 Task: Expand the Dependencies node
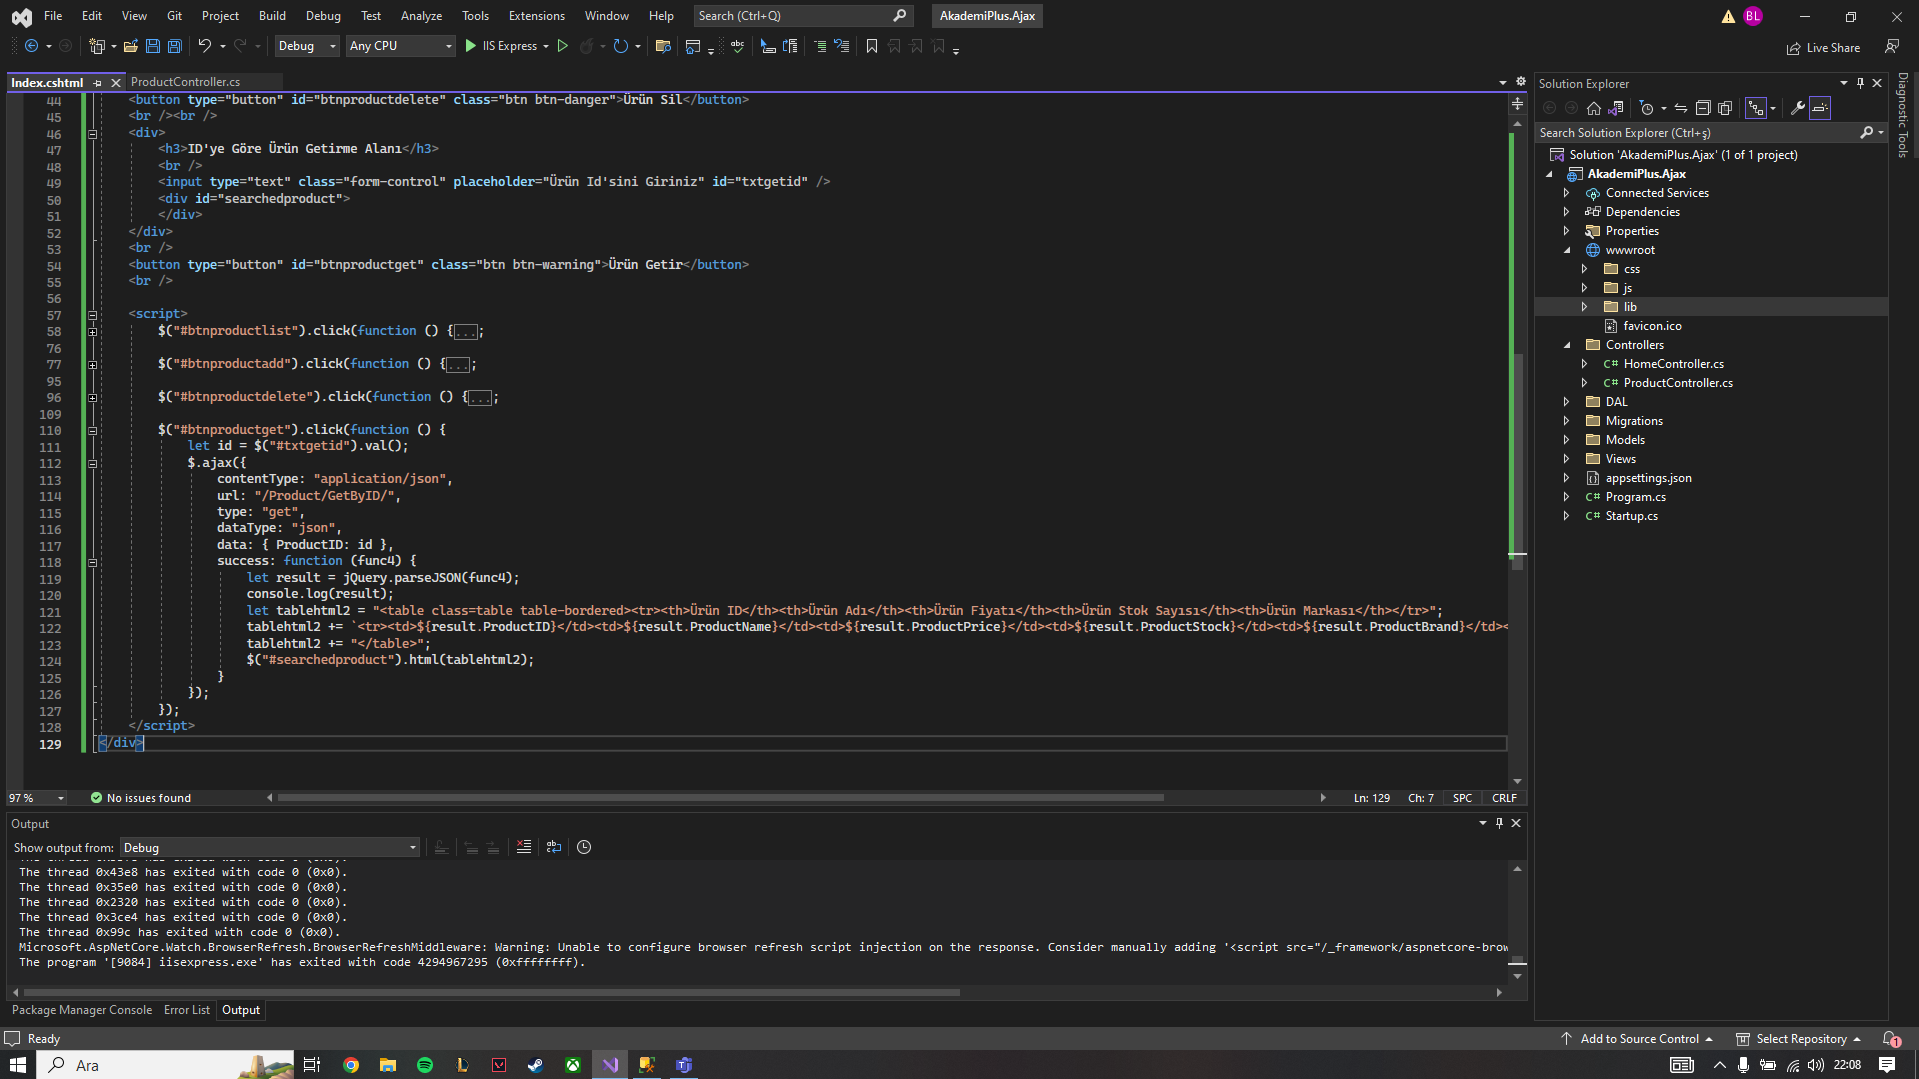pyautogui.click(x=1566, y=212)
